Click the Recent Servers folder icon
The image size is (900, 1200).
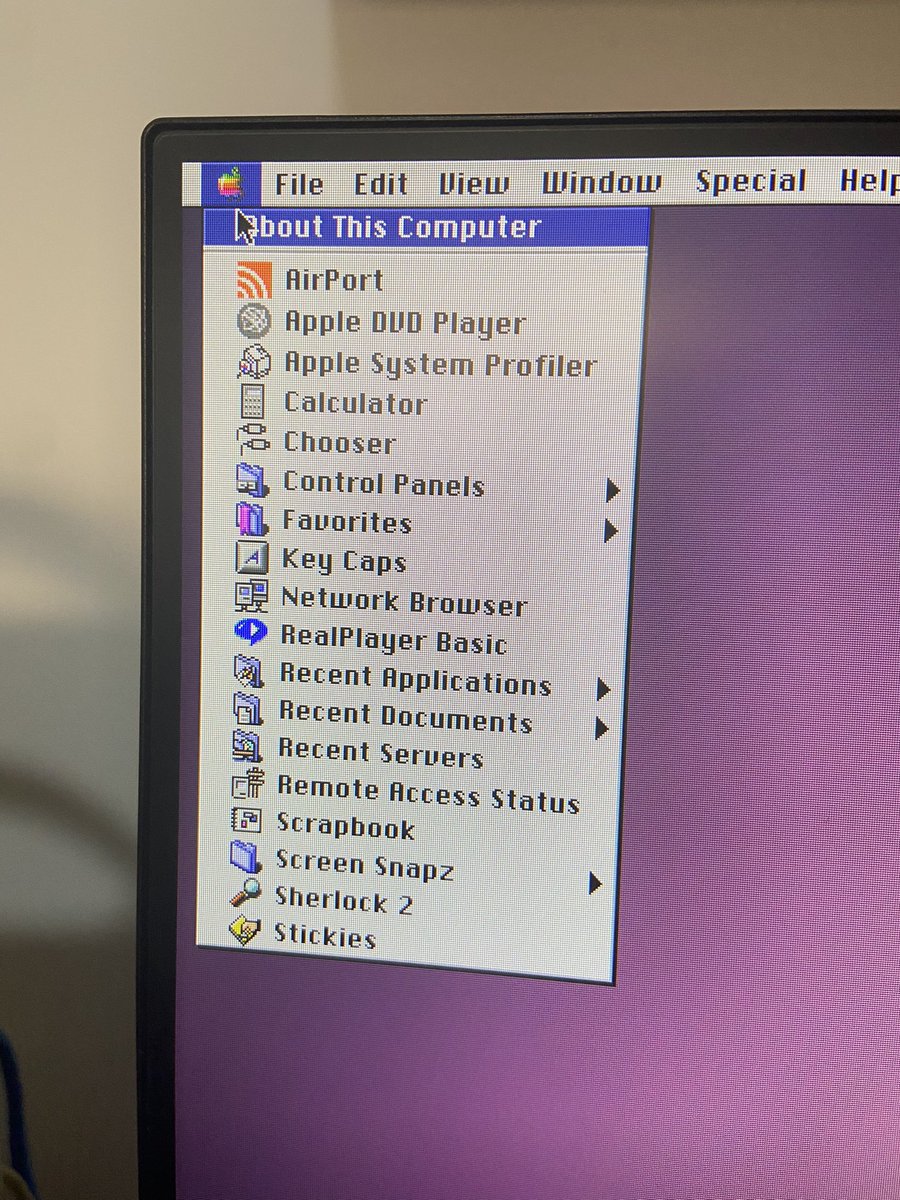[247, 747]
